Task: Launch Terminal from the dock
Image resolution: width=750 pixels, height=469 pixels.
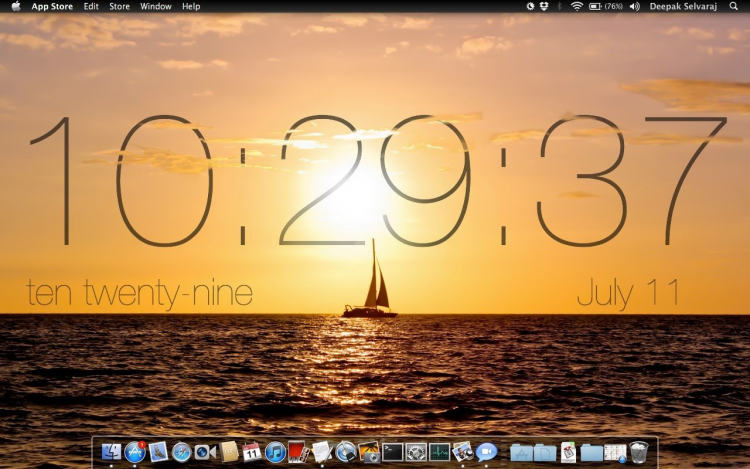Action: 392,452
